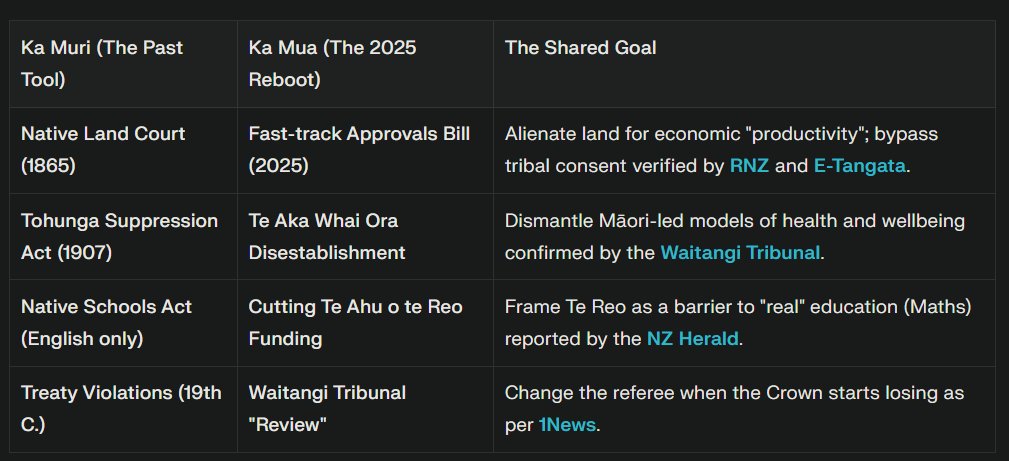Click the "Te Aka Whai Ora Disestablishment" cell
This screenshot has width=1009, height=461.
[x=327, y=236]
